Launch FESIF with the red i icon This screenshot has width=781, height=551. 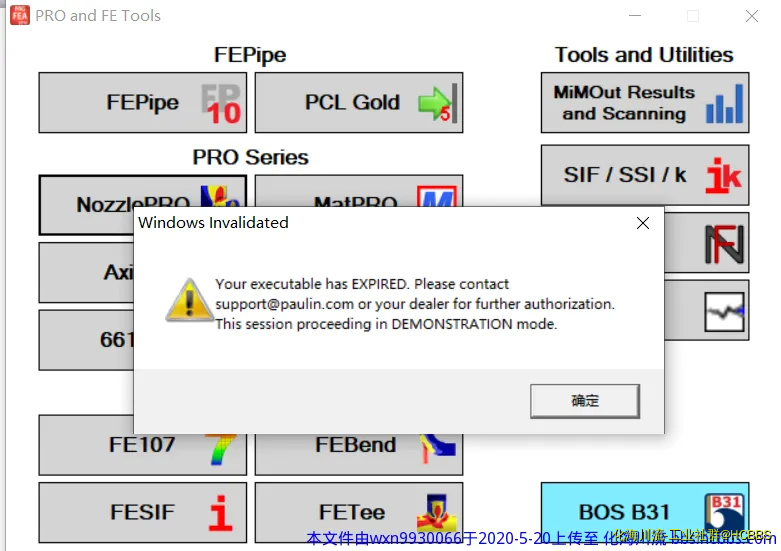142,512
